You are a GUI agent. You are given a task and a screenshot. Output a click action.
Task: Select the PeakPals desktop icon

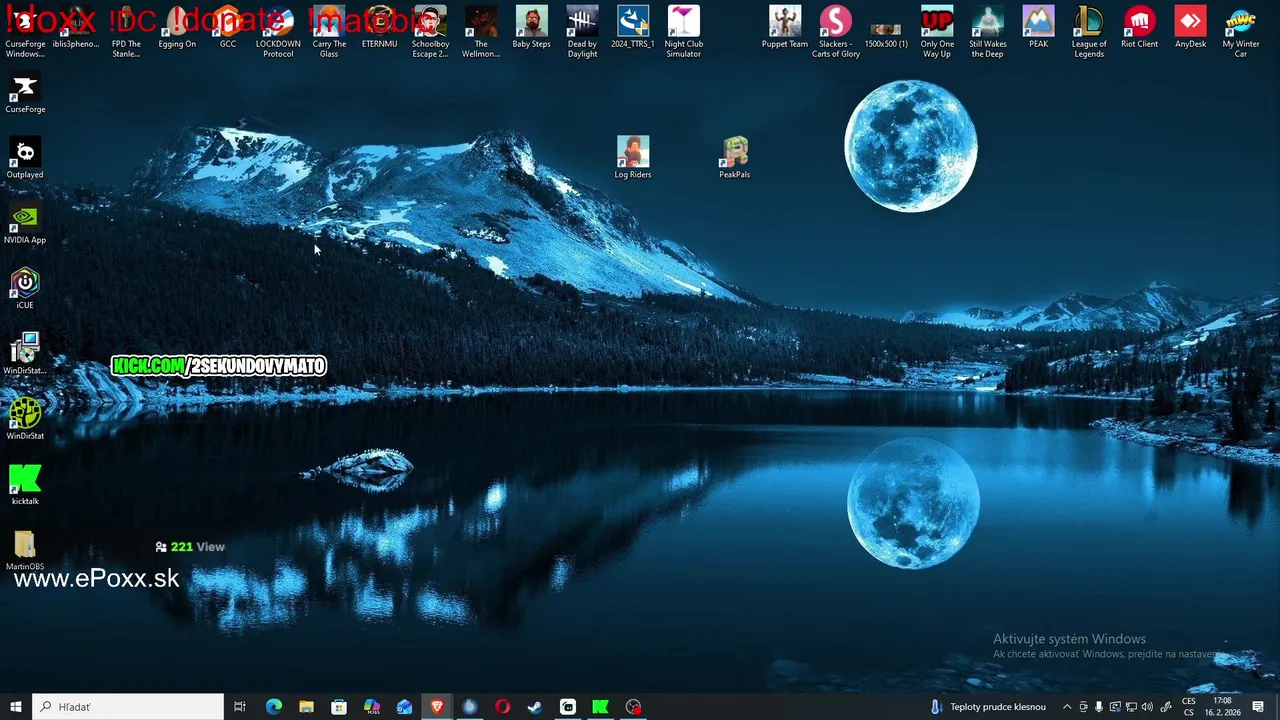coord(735,158)
